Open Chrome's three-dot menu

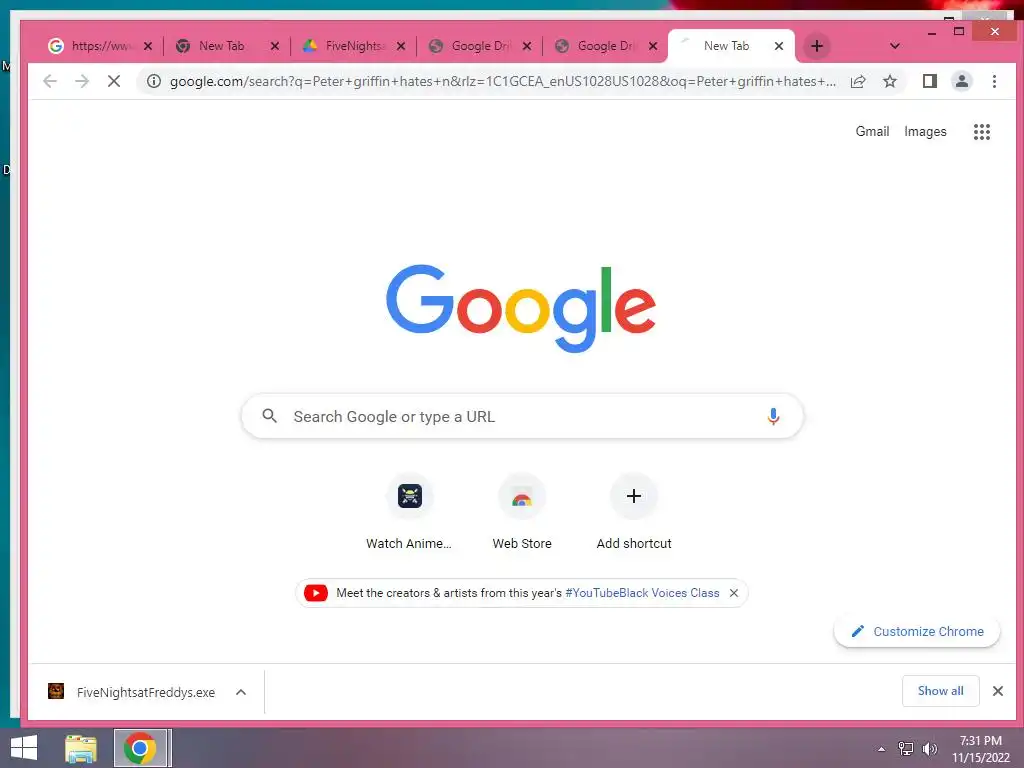tap(994, 81)
